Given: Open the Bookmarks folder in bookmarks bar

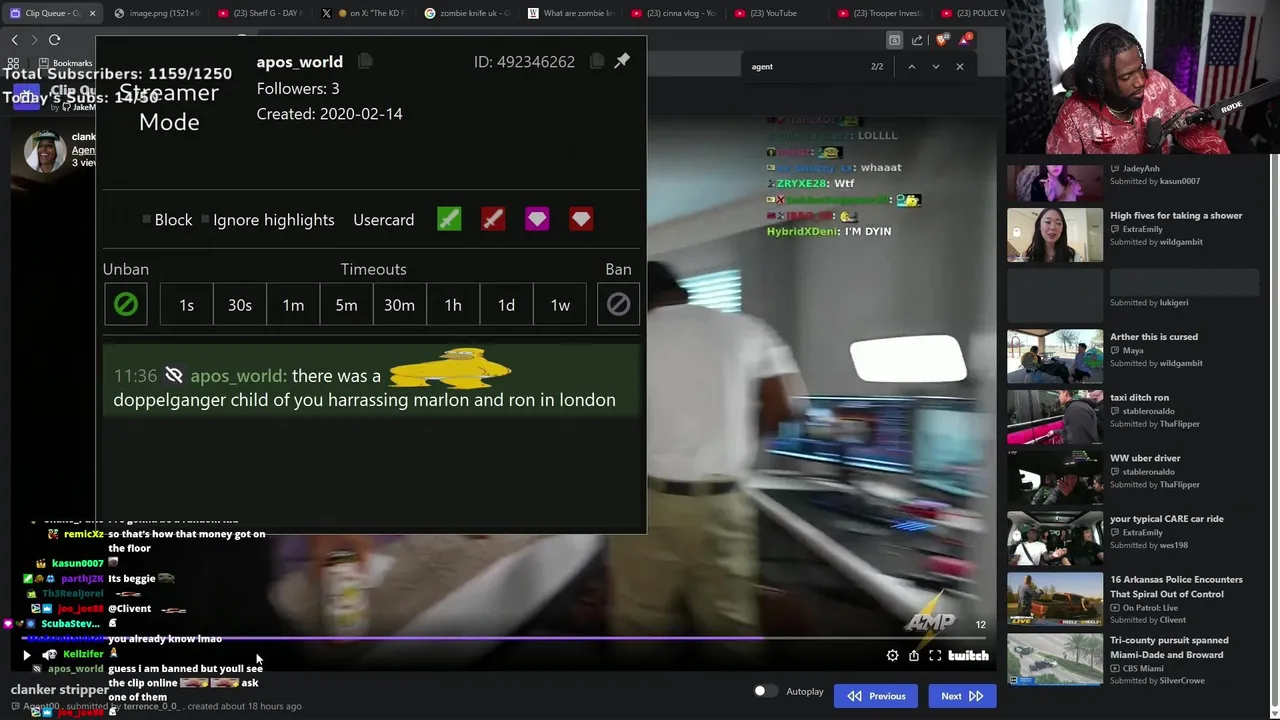Looking at the screenshot, I should coord(68,63).
